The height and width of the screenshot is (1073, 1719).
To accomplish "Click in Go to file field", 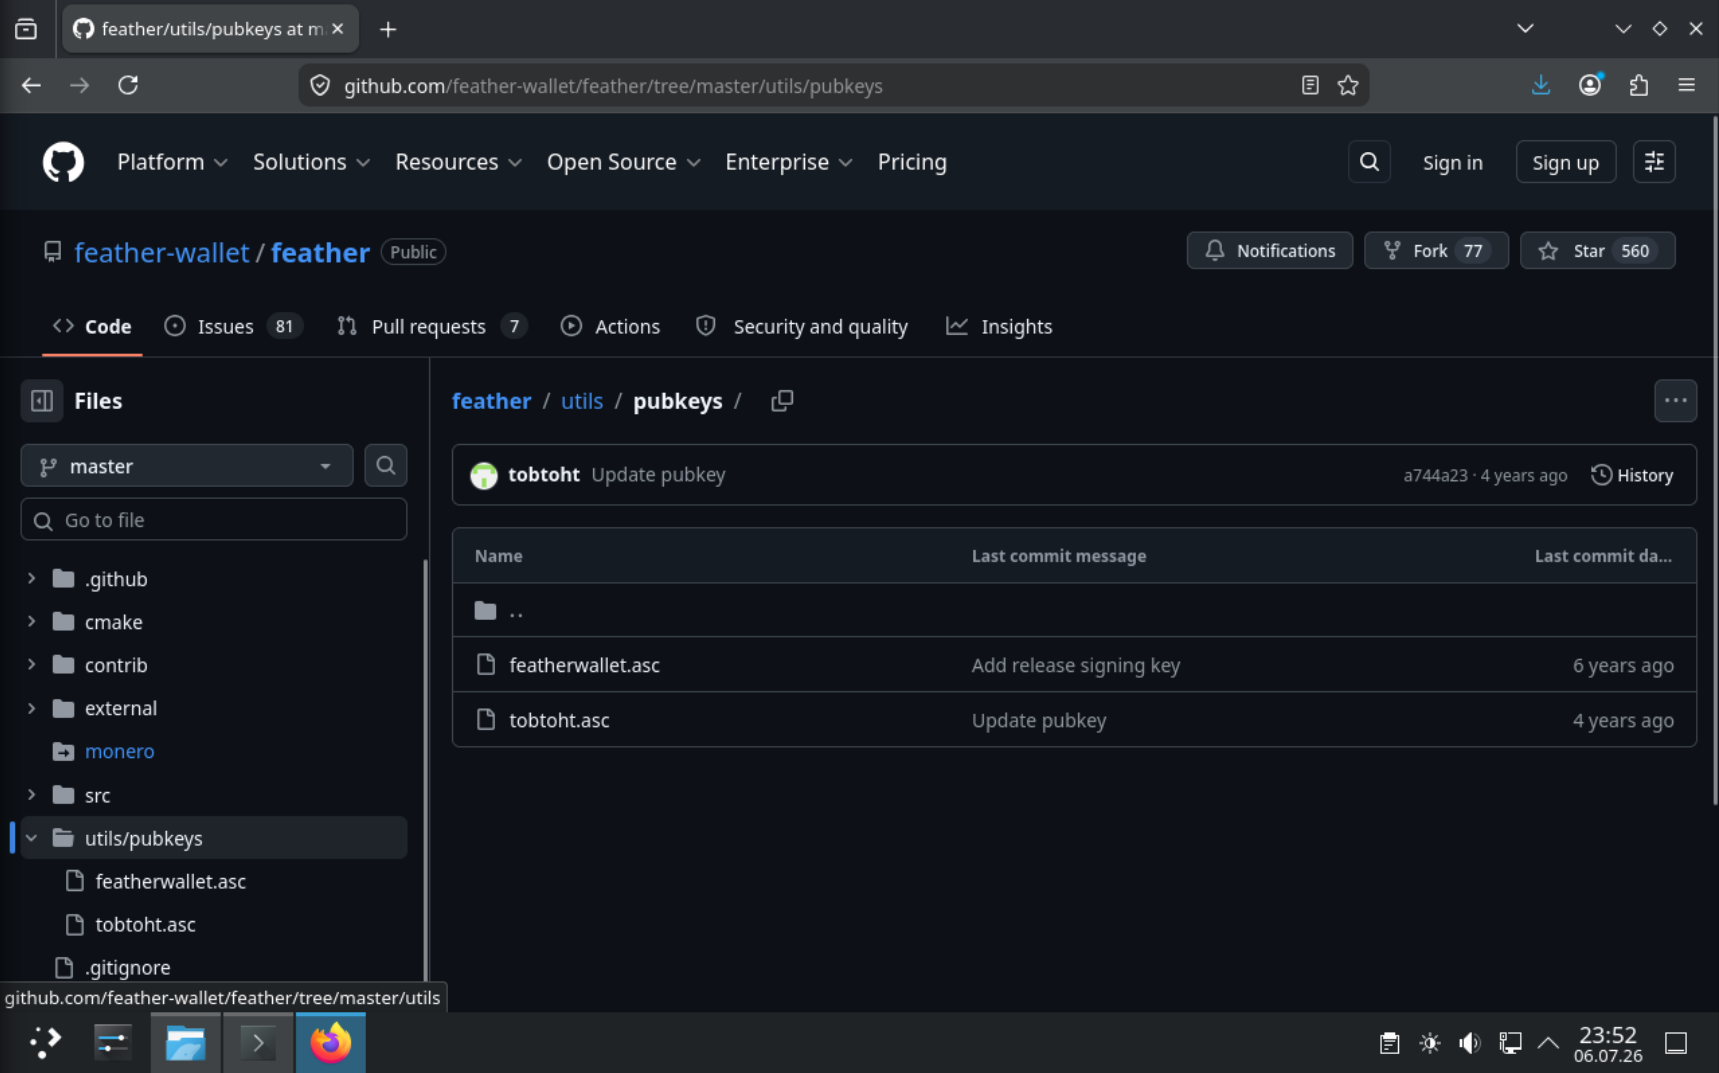I will [x=214, y=520].
